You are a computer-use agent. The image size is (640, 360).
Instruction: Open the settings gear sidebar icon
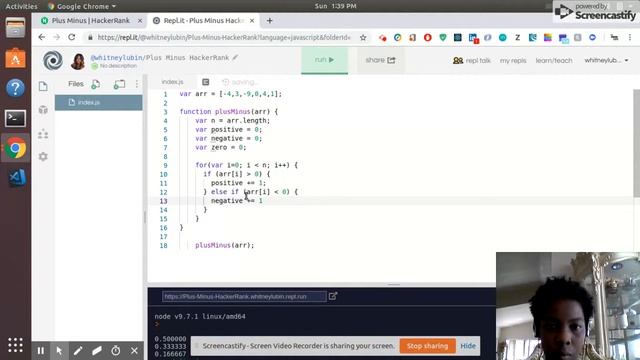(x=43, y=156)
